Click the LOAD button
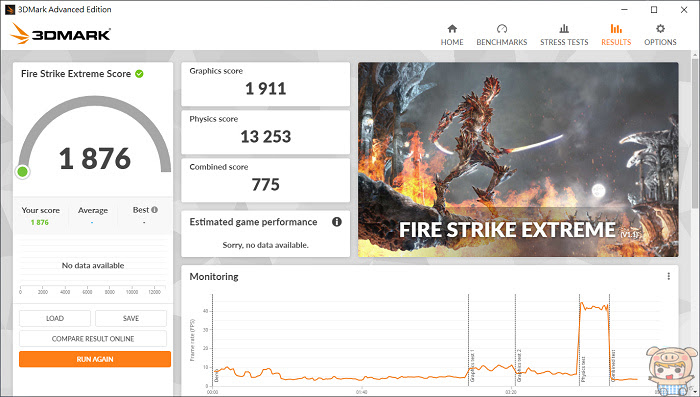The width and height of the screenshot is (700, 397). (55, 318)
